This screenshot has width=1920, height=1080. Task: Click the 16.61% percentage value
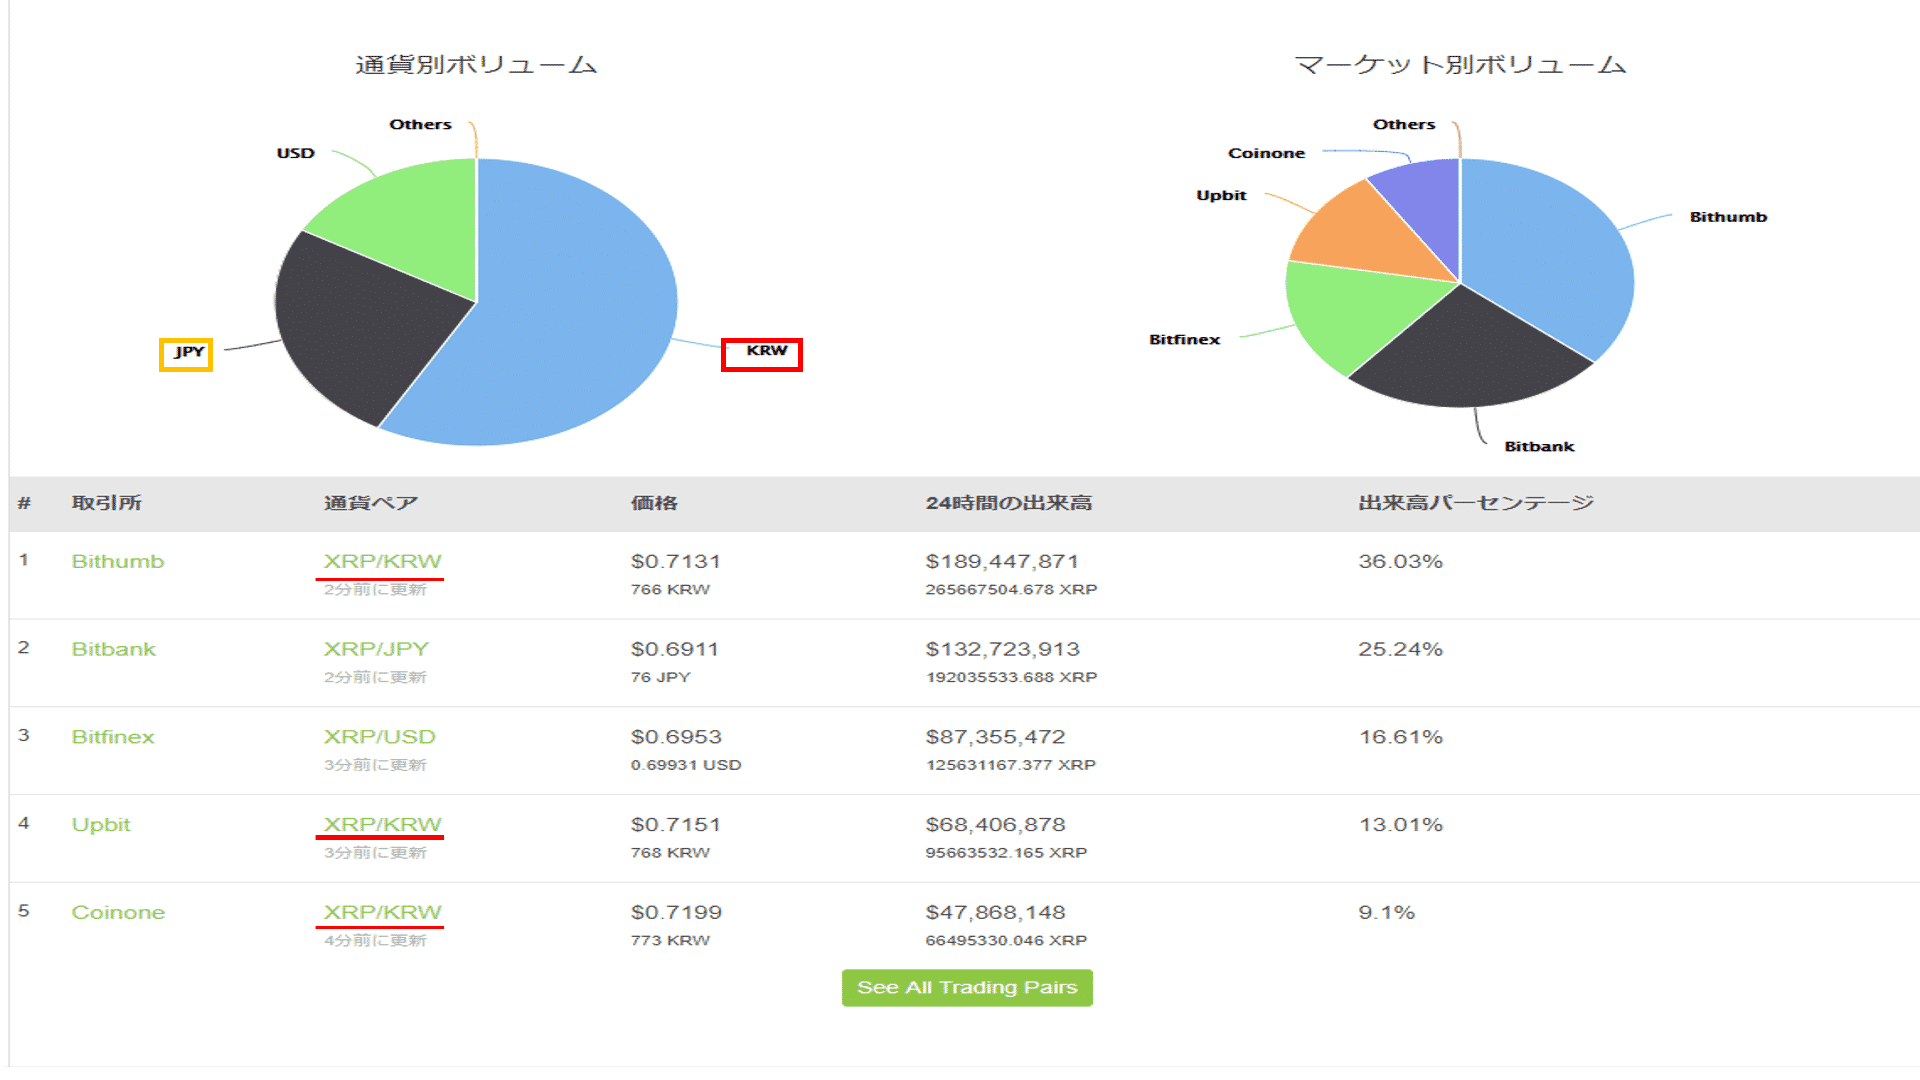point(1400,737)
